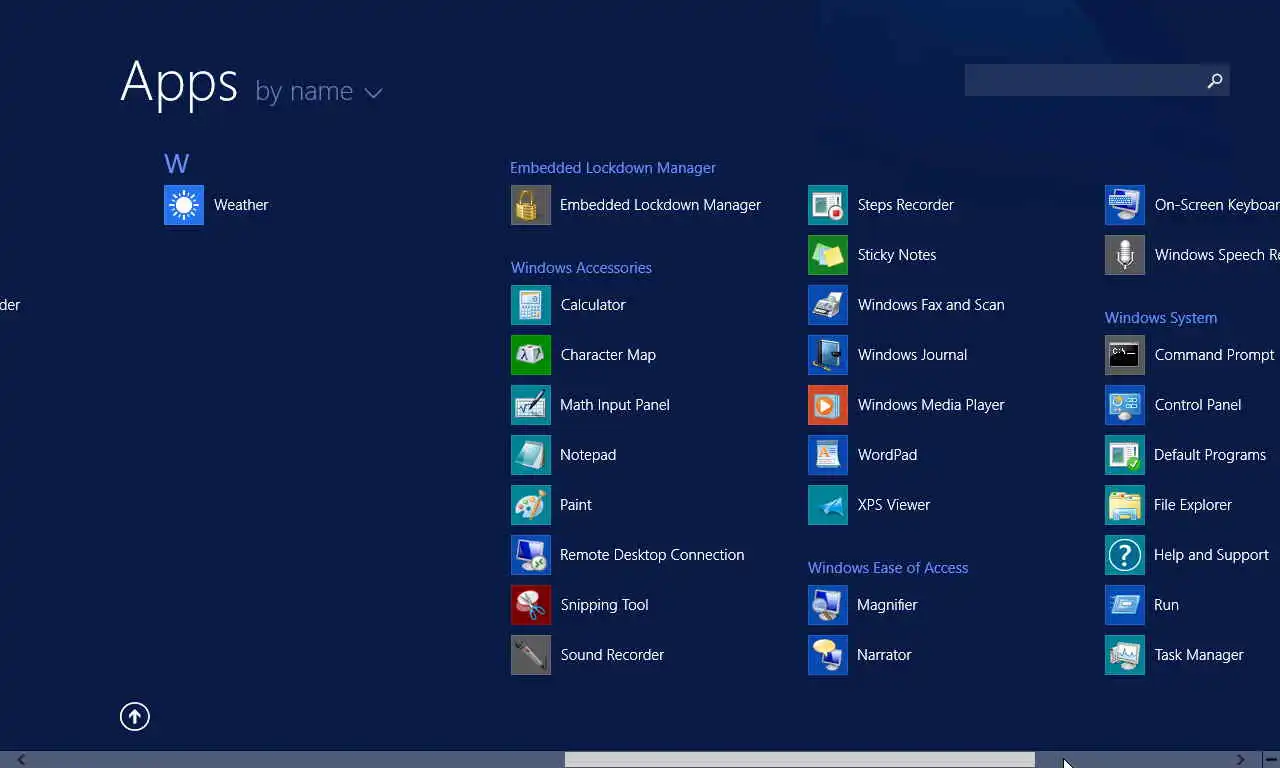
Task: Launch Windows Journal icon
Action: (x=828, y=355)
